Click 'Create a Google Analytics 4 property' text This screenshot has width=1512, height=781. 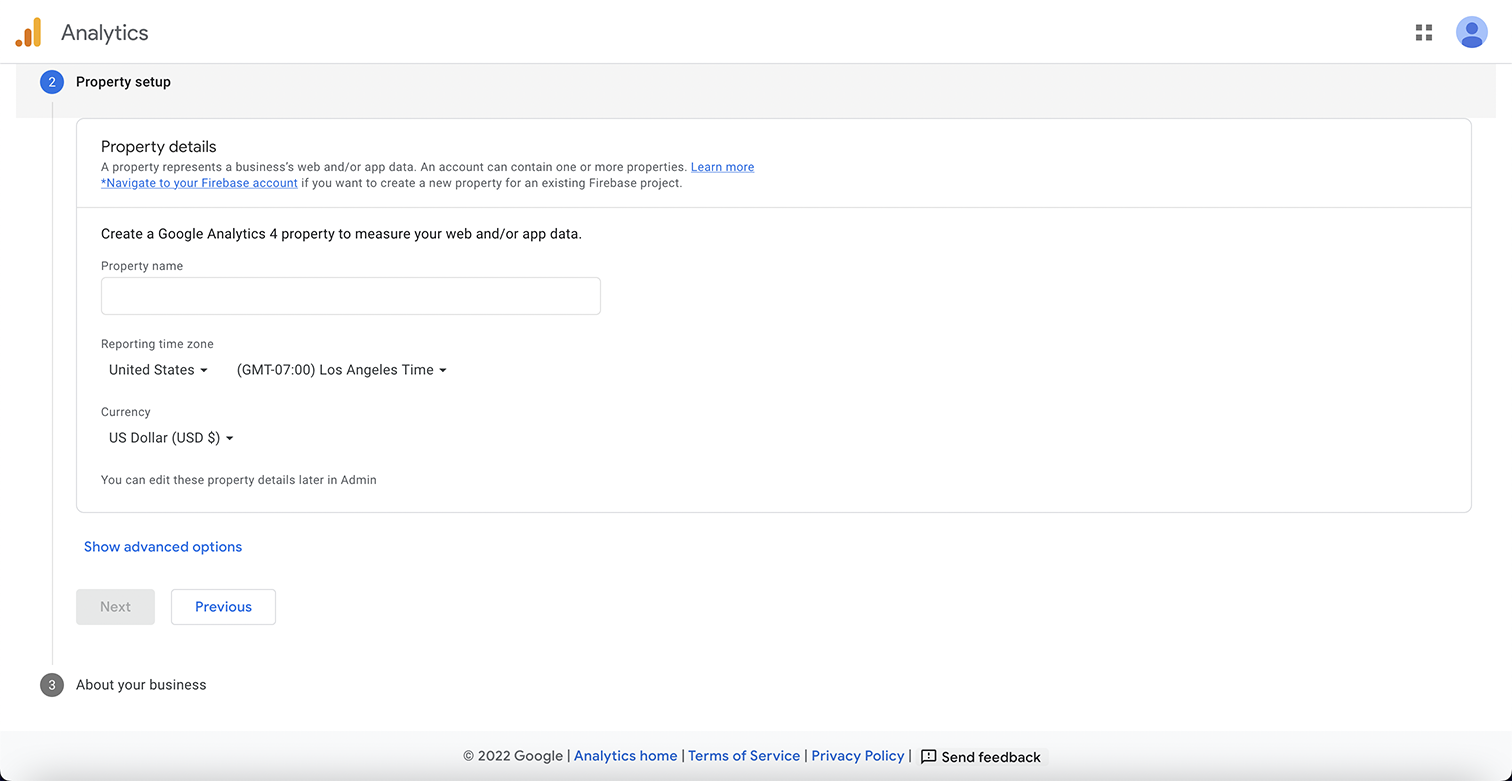[x=341, y=234]
